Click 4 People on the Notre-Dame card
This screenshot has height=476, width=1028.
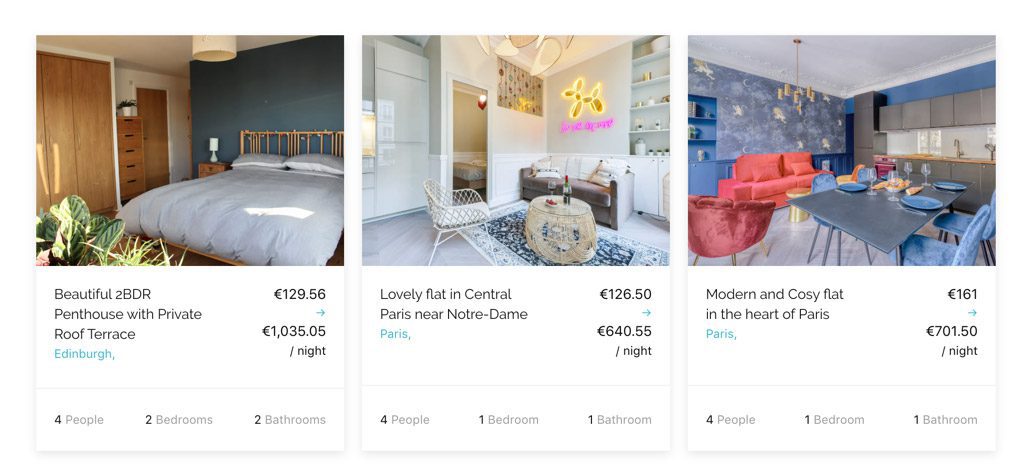[405, 420]
